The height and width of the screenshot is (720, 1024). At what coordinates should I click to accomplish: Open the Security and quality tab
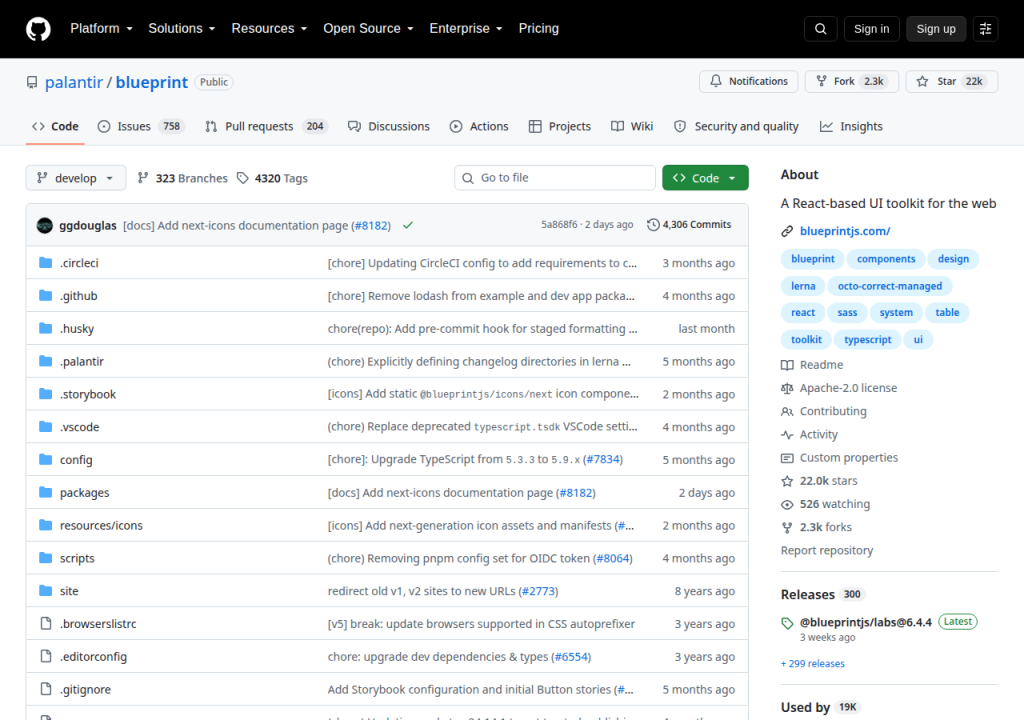point(736,126)
